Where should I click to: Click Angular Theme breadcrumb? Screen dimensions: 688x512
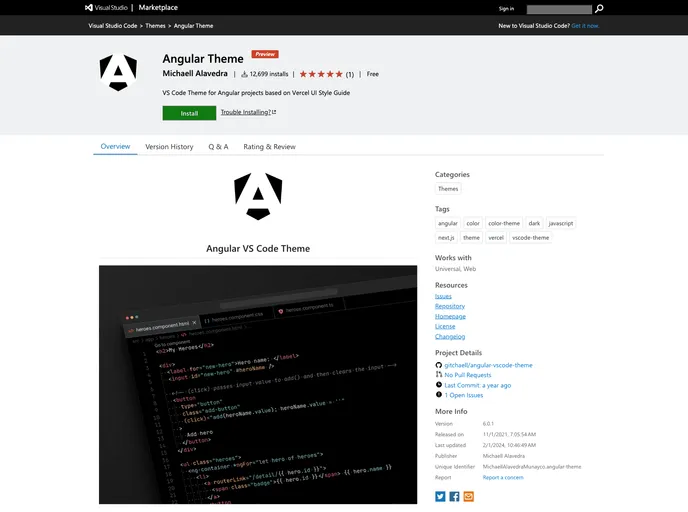194,26
